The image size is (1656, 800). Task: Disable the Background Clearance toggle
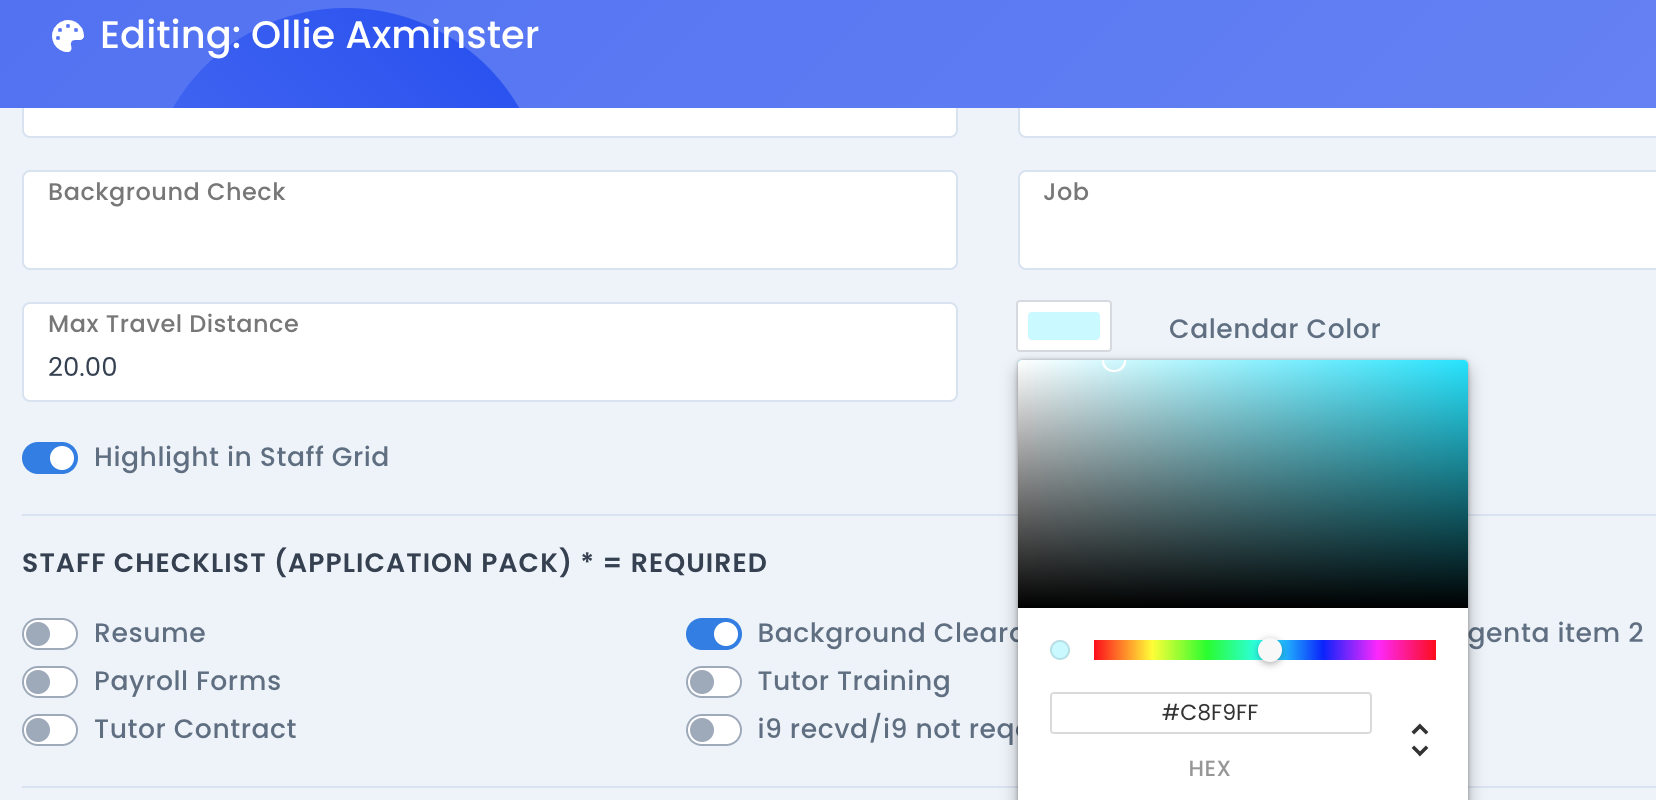click(x=714, y=633)
